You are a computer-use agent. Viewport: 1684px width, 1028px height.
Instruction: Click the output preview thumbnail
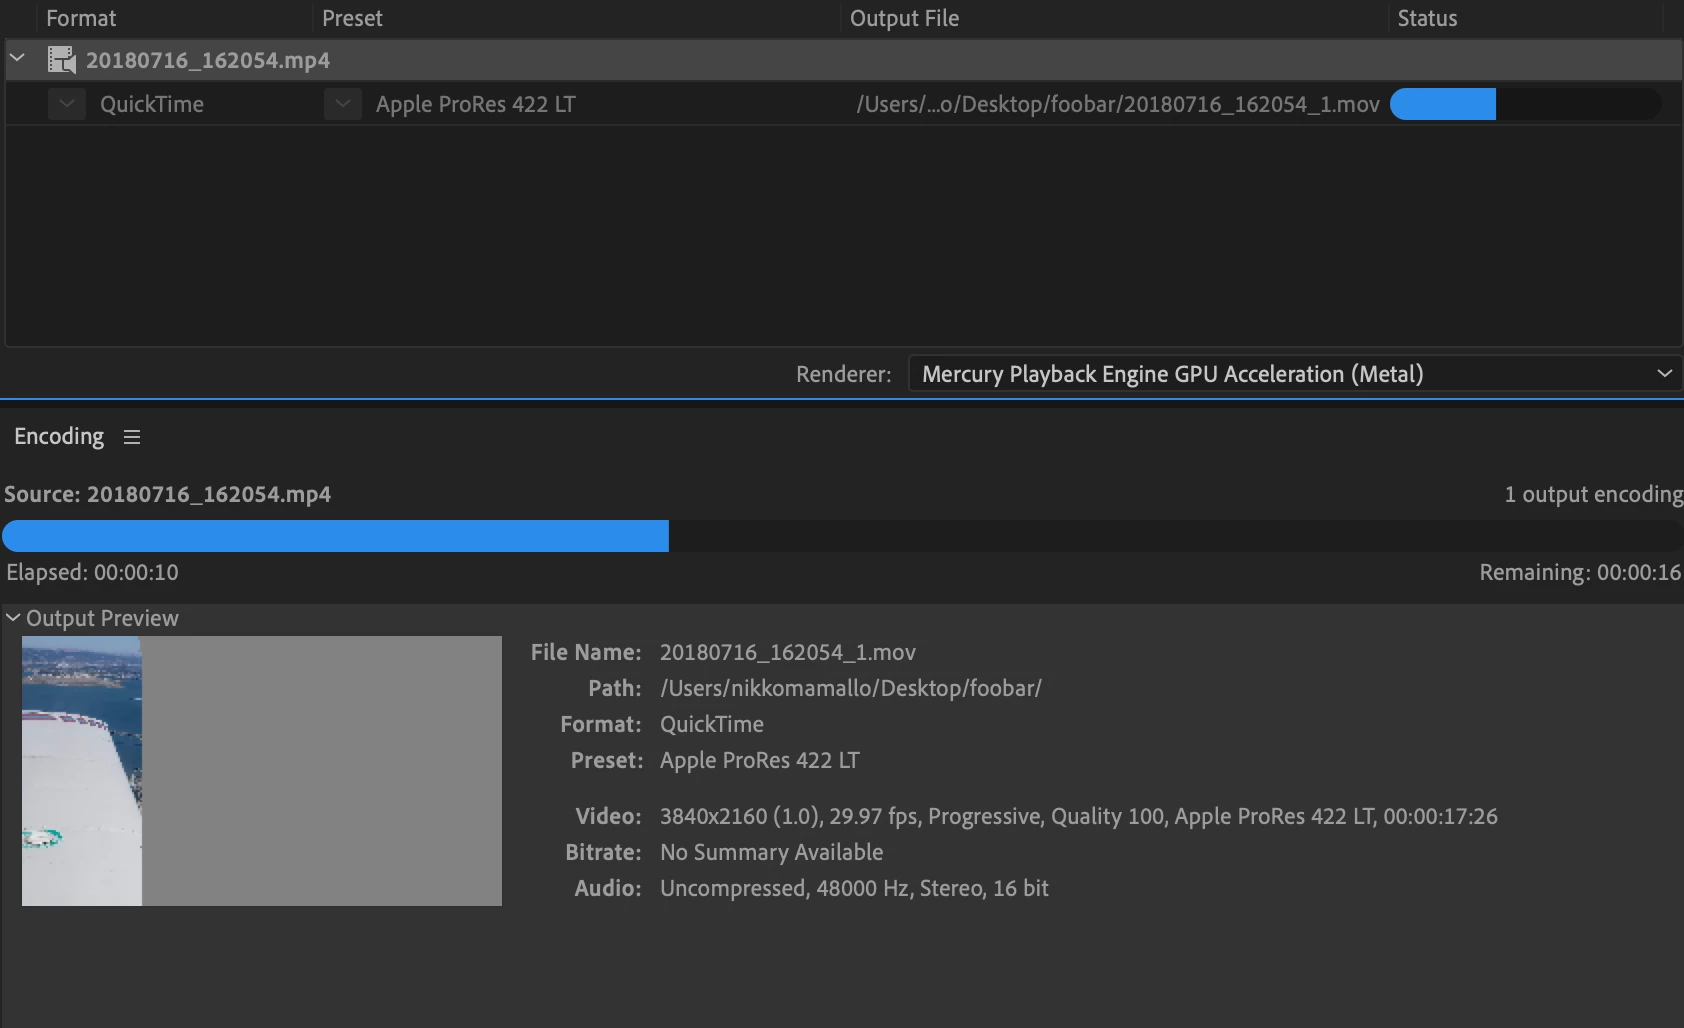click(262, 771)
